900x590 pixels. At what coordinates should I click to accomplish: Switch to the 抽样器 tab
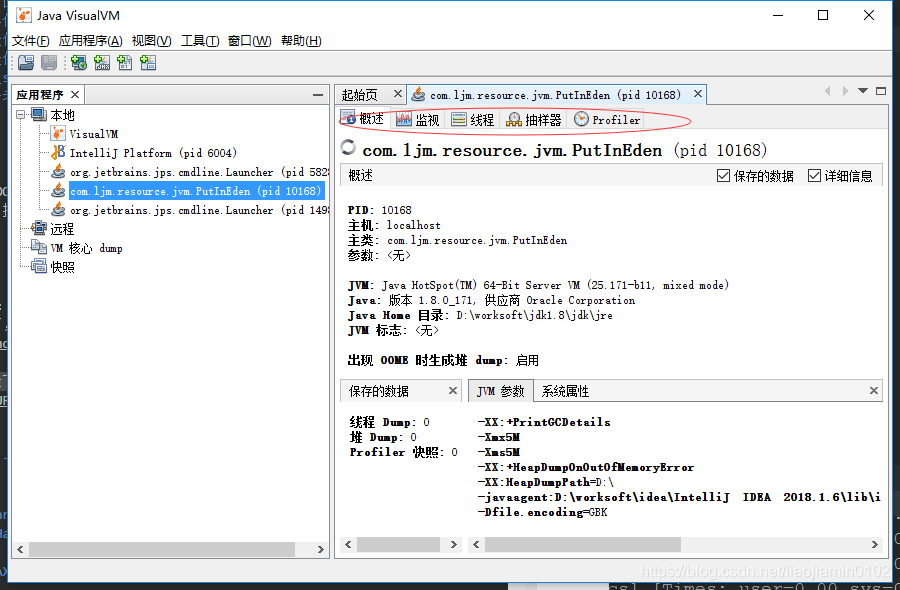point(534,119)
